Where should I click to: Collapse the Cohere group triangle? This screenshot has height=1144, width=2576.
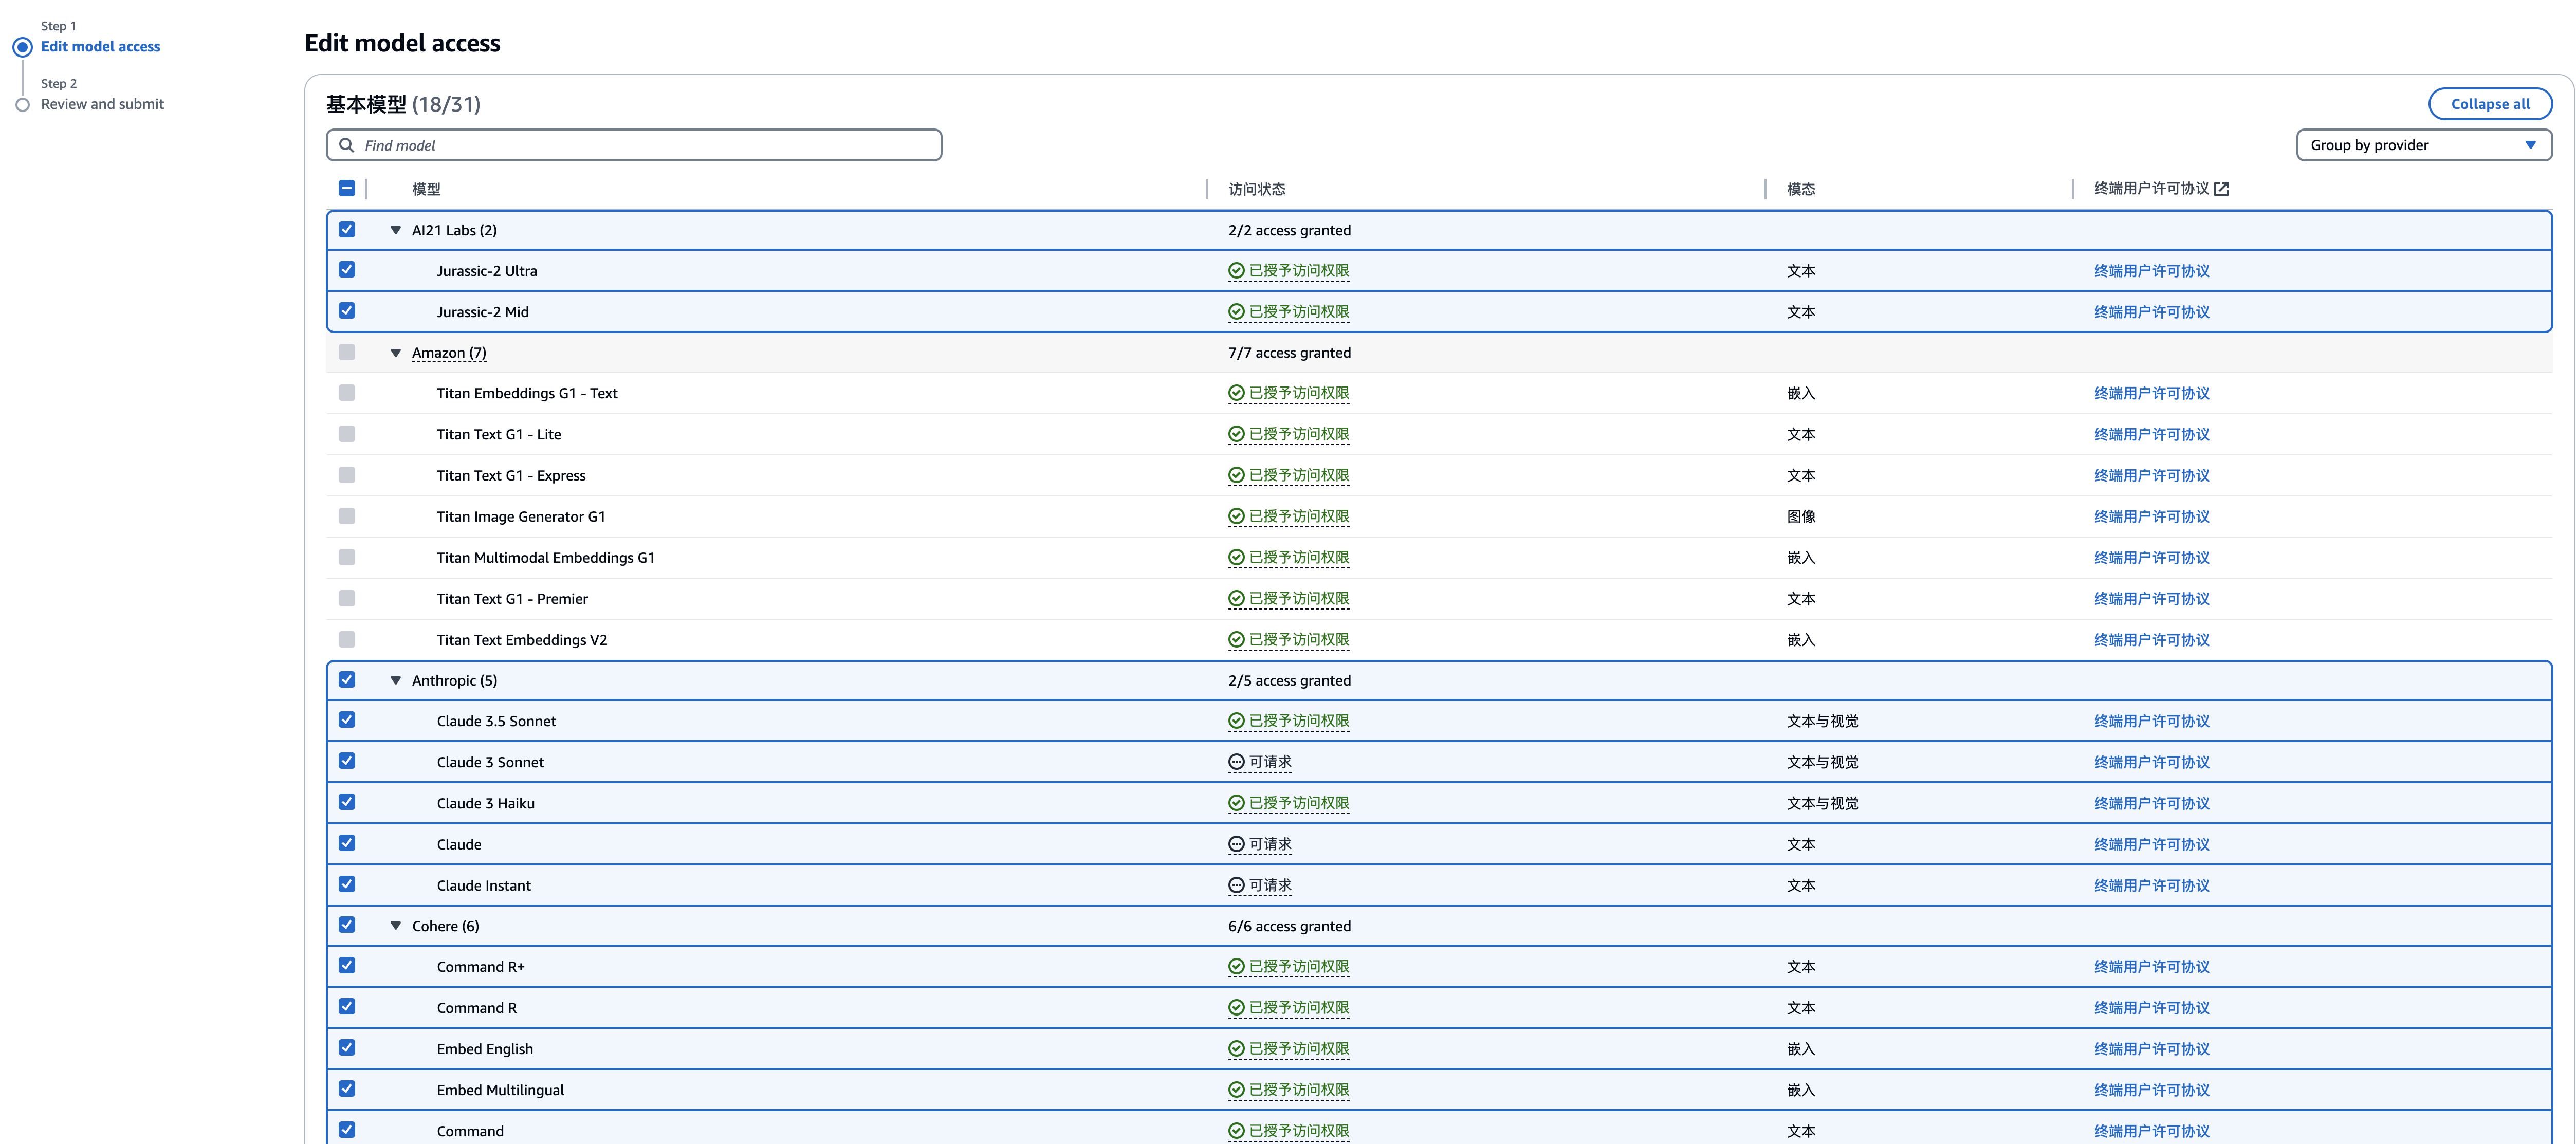396,927
